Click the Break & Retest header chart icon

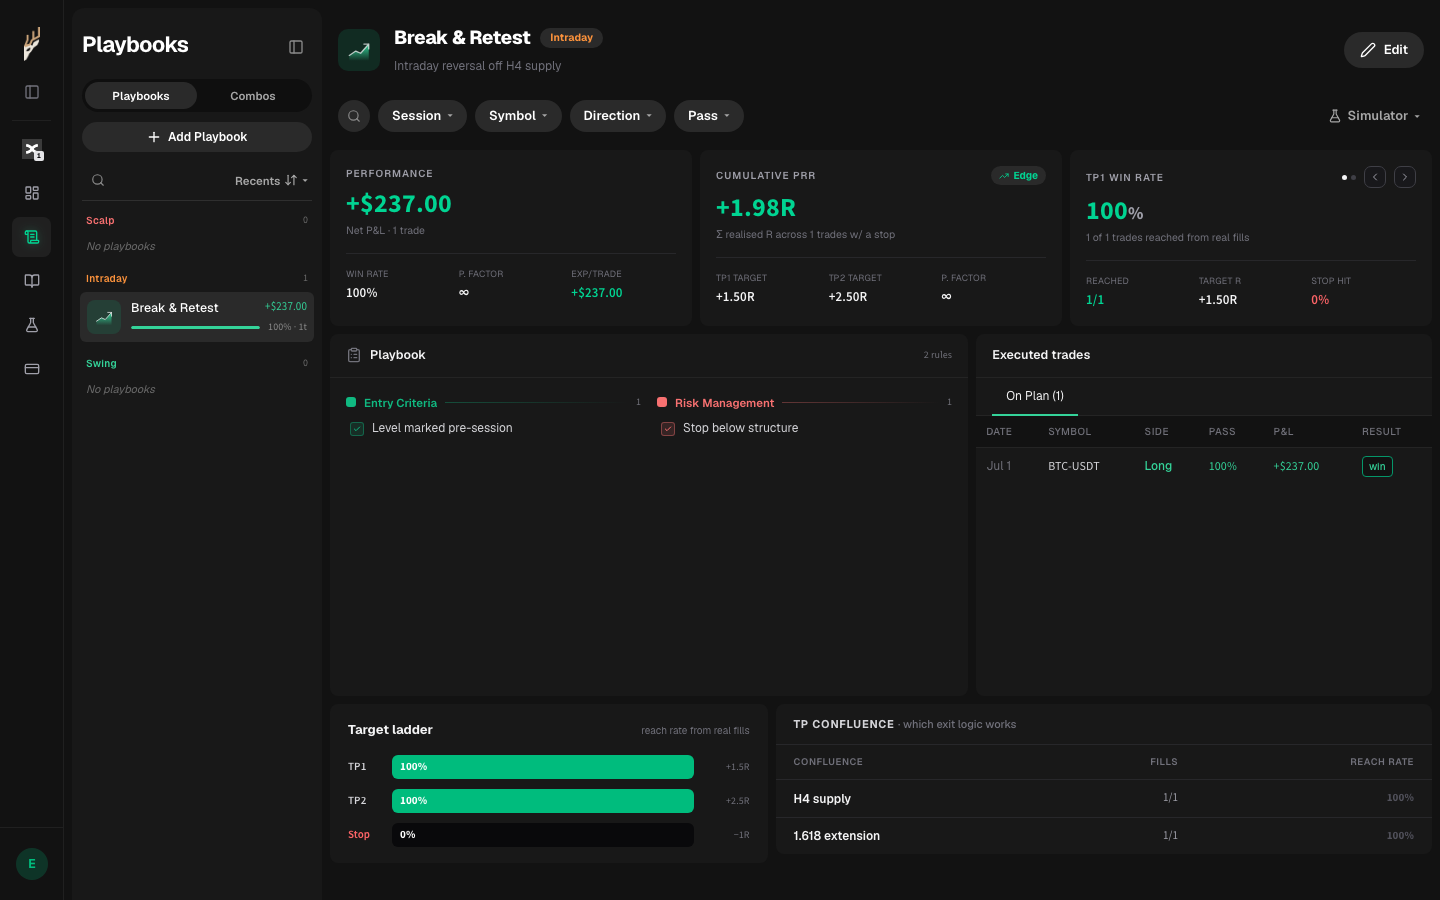tap(359, 50)
